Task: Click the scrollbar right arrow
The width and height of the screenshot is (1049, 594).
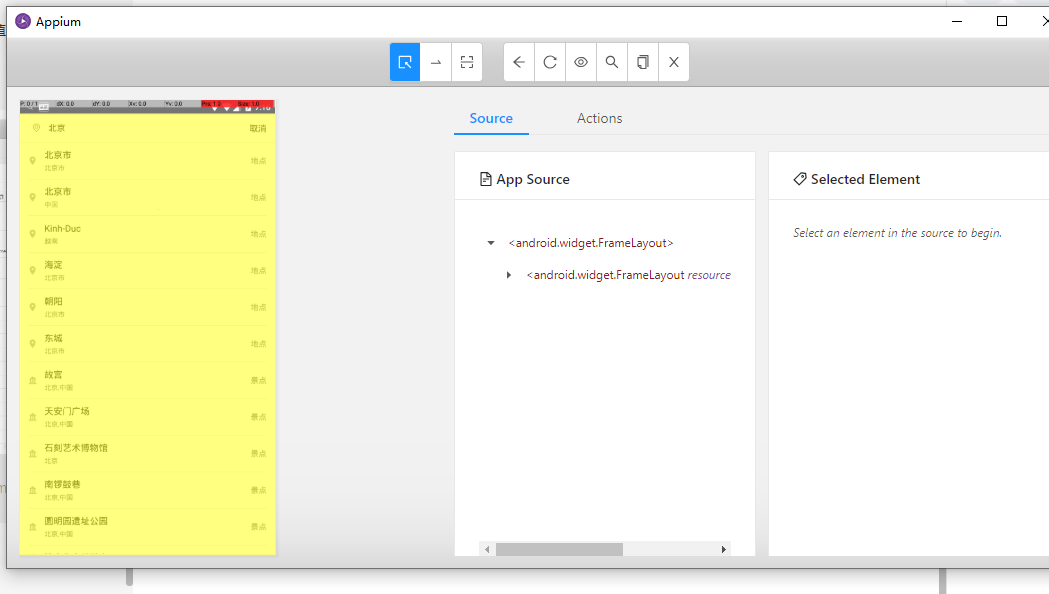Action: coord(723,549)
